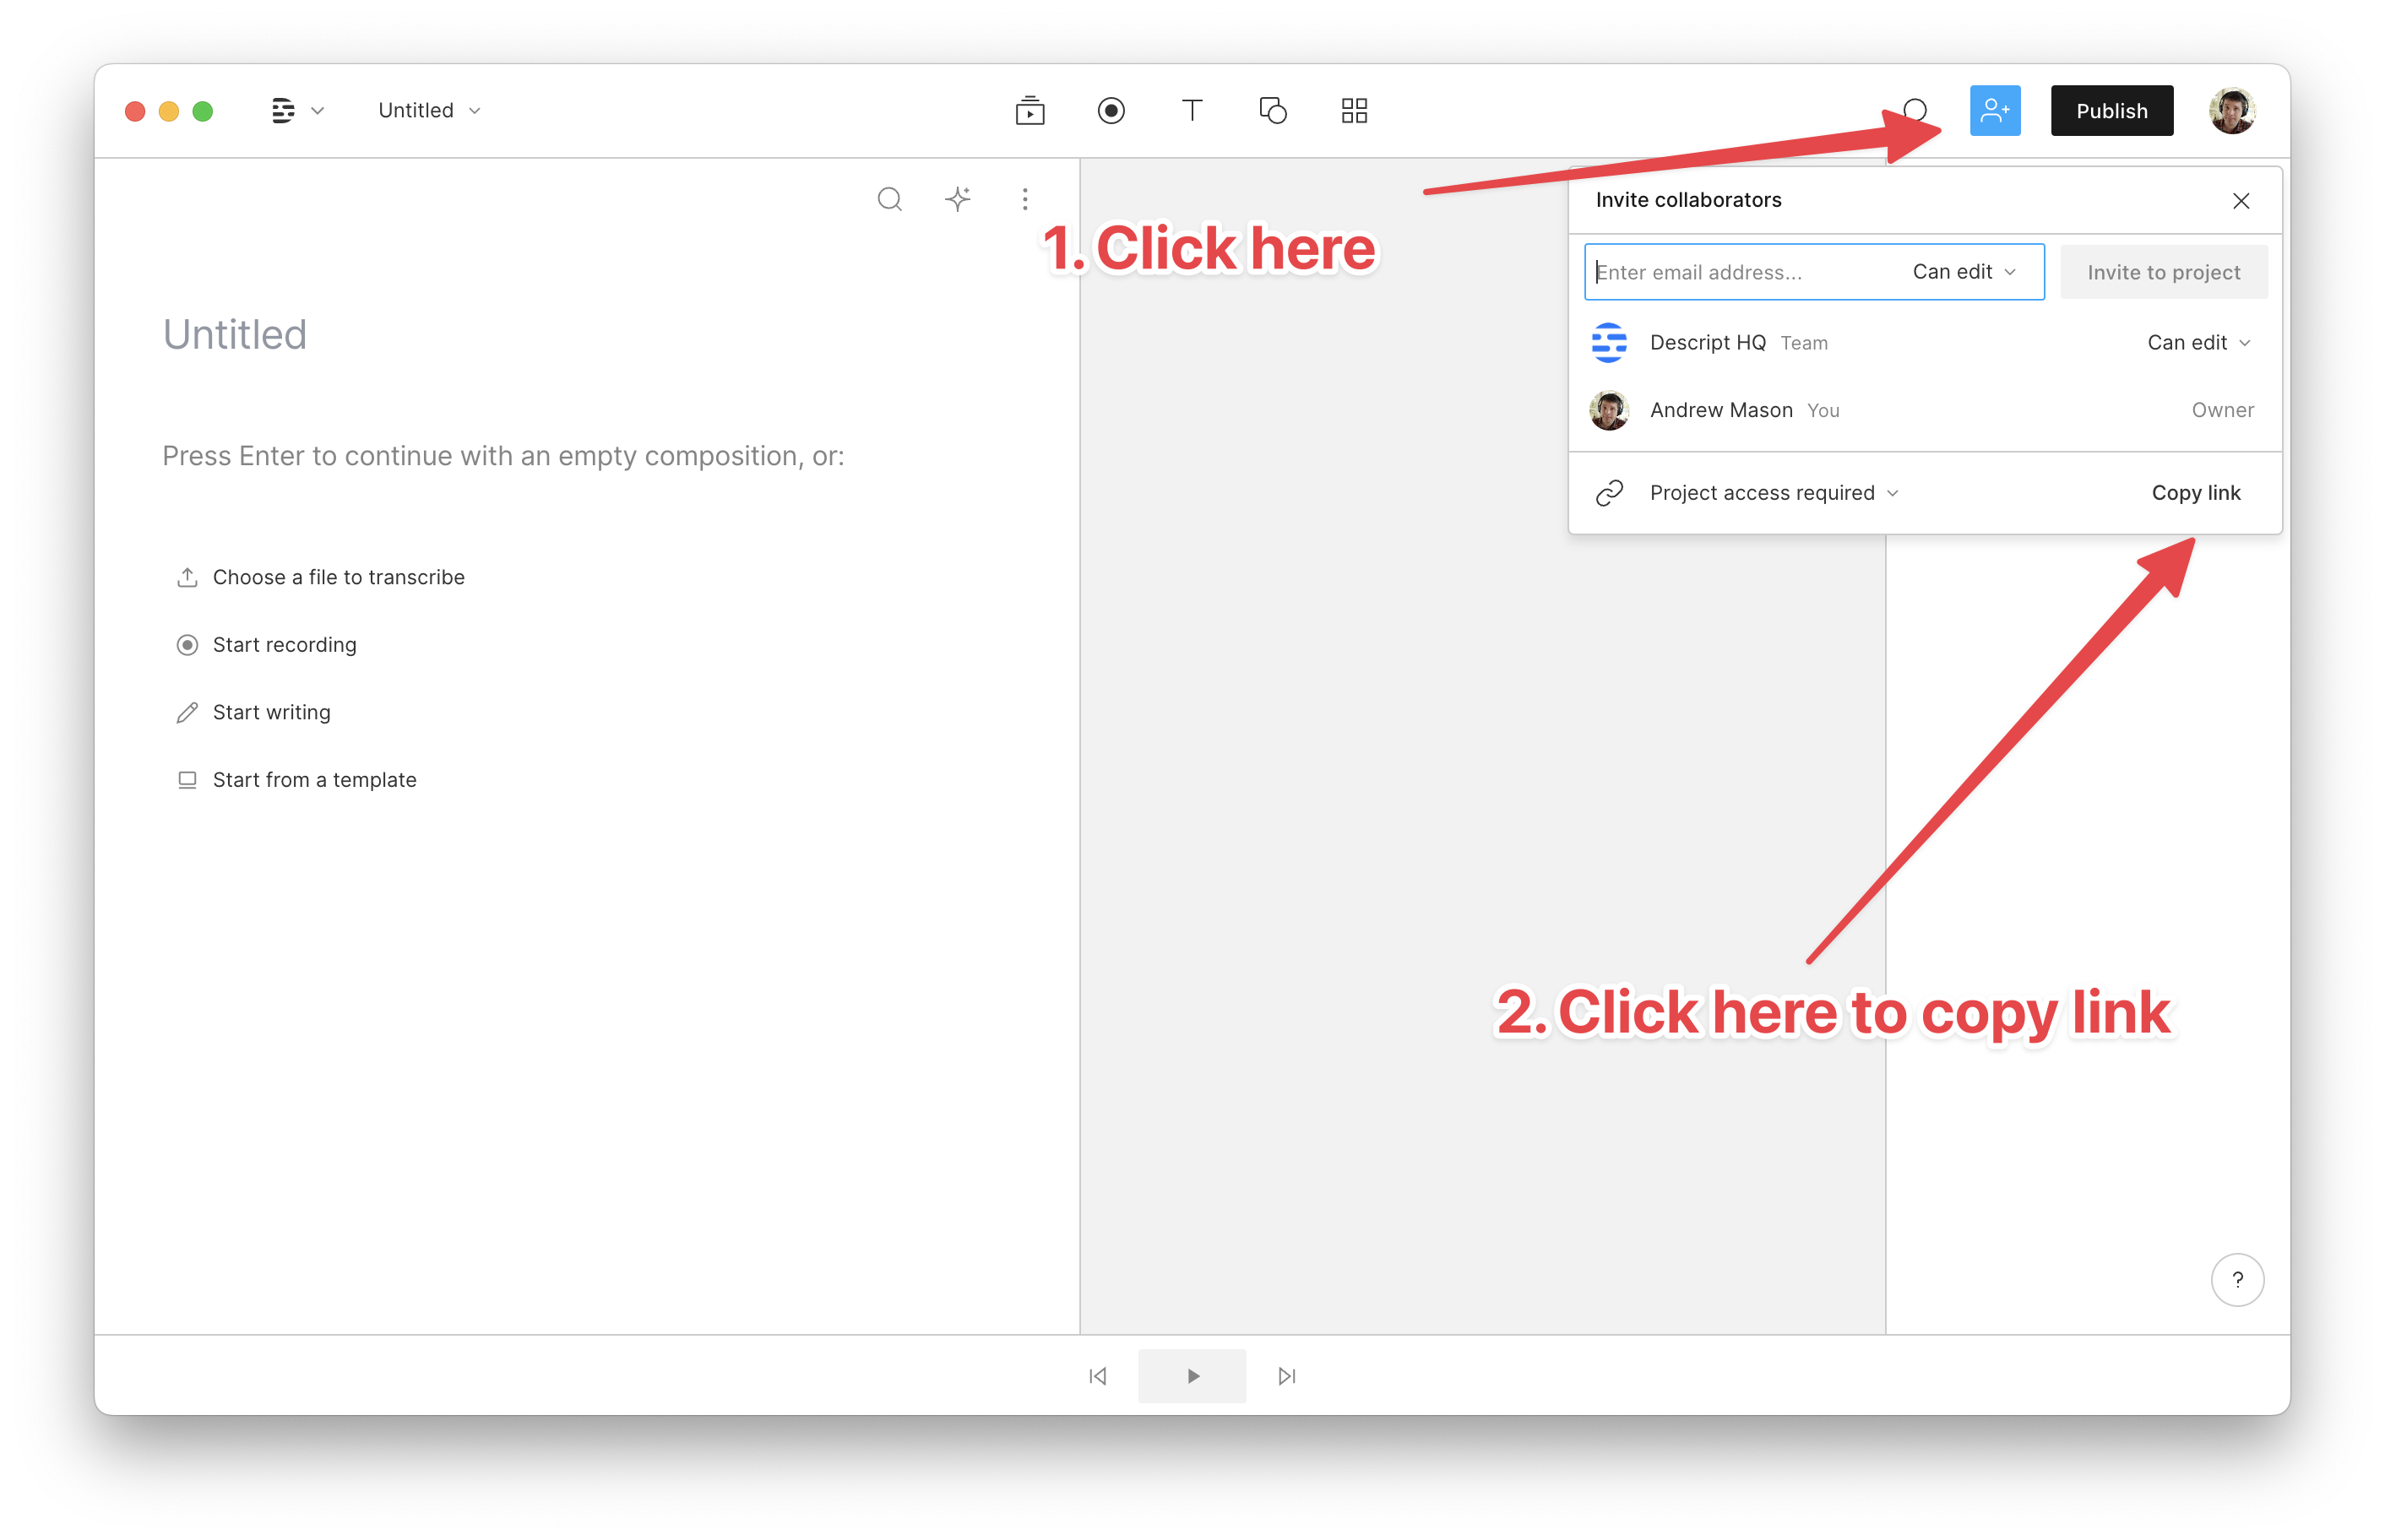This screenshot has width=2385, height=1540.
Task: Open the templates grid icon
Action: tap(1353, 110)
